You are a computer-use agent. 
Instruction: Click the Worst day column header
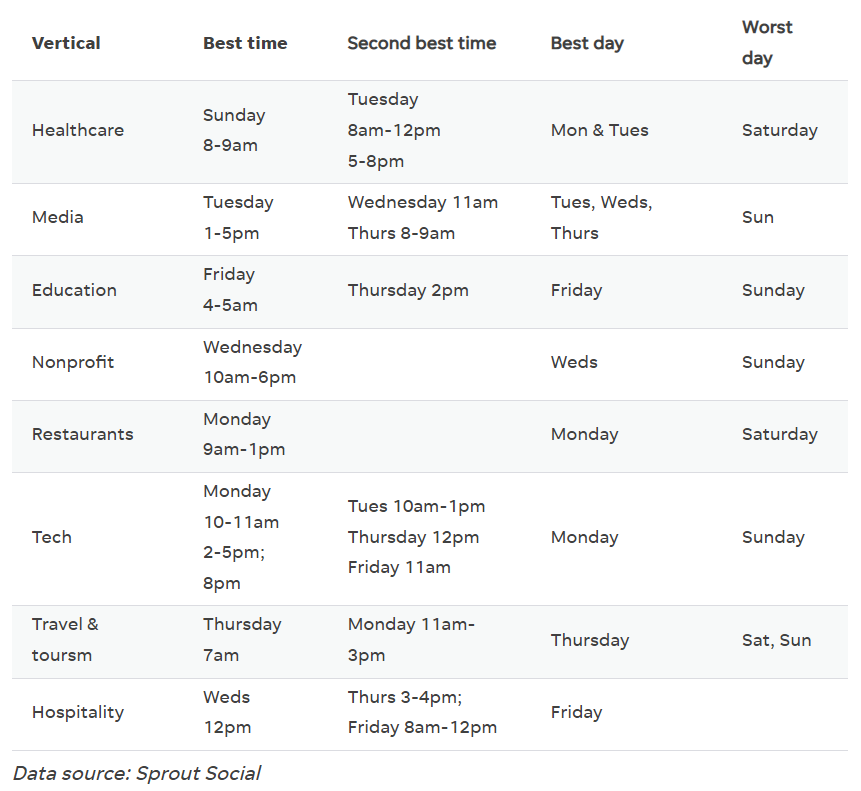coord(767,43)
